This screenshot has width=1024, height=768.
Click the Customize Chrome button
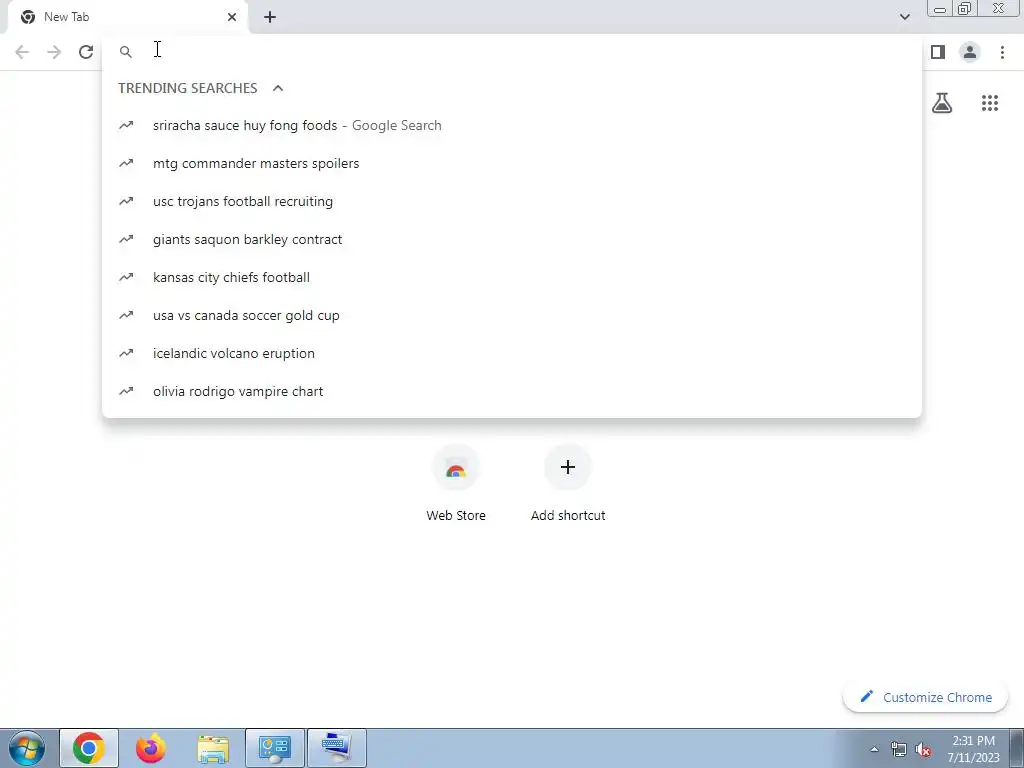(925, 697)
